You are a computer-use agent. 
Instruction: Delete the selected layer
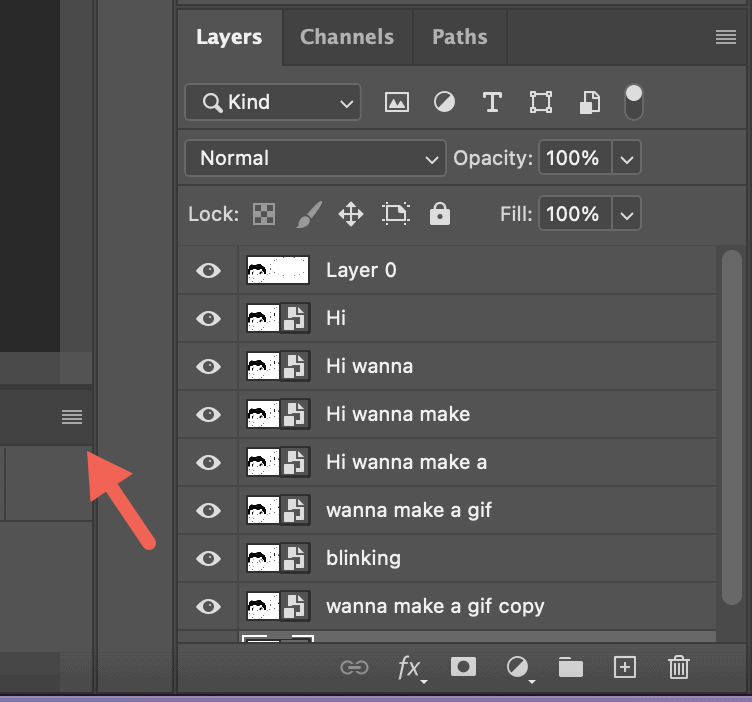tap(679, 667)
